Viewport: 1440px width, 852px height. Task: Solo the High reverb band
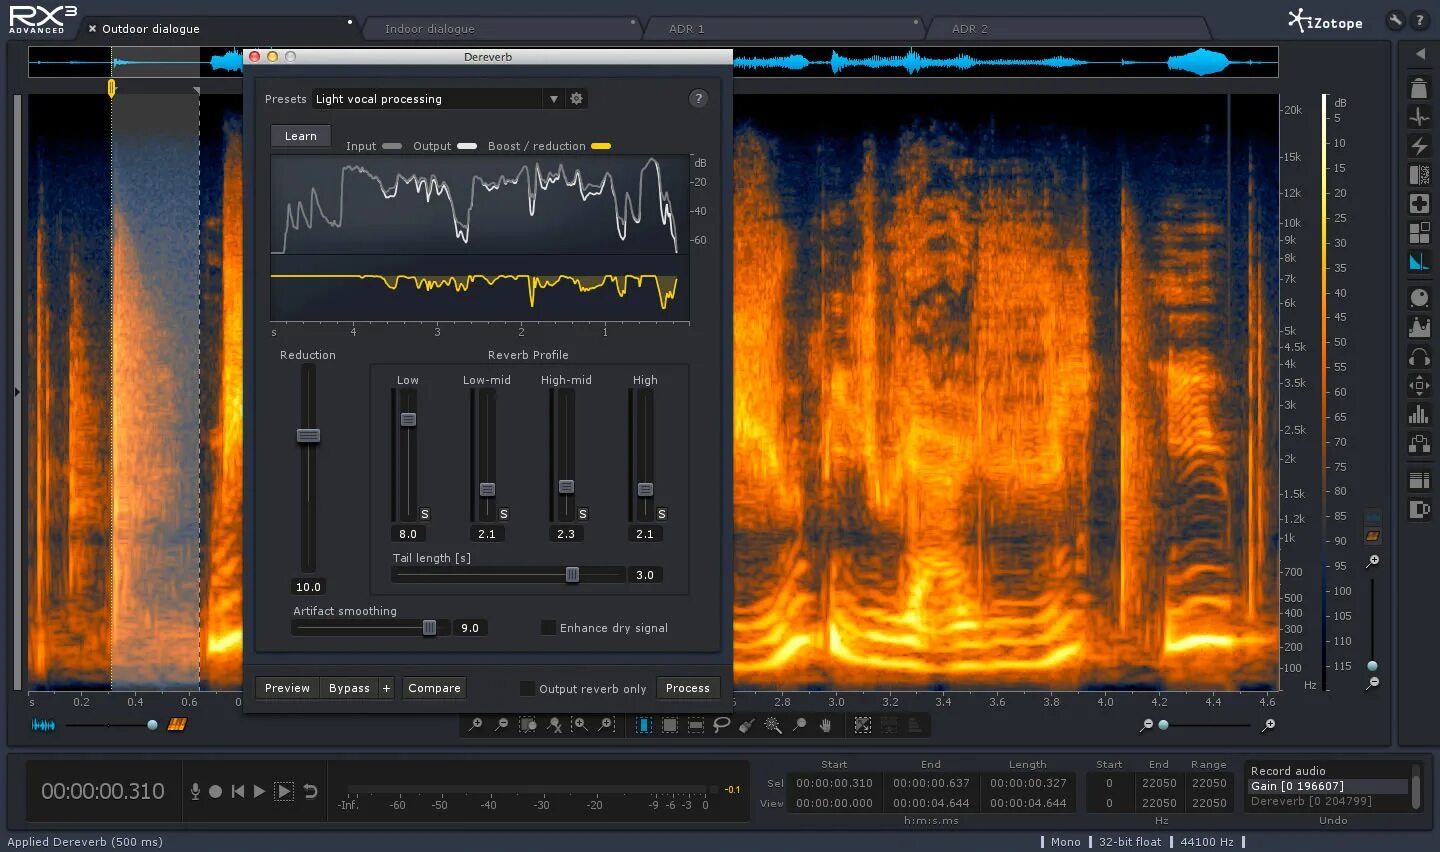tap(661, 514)
